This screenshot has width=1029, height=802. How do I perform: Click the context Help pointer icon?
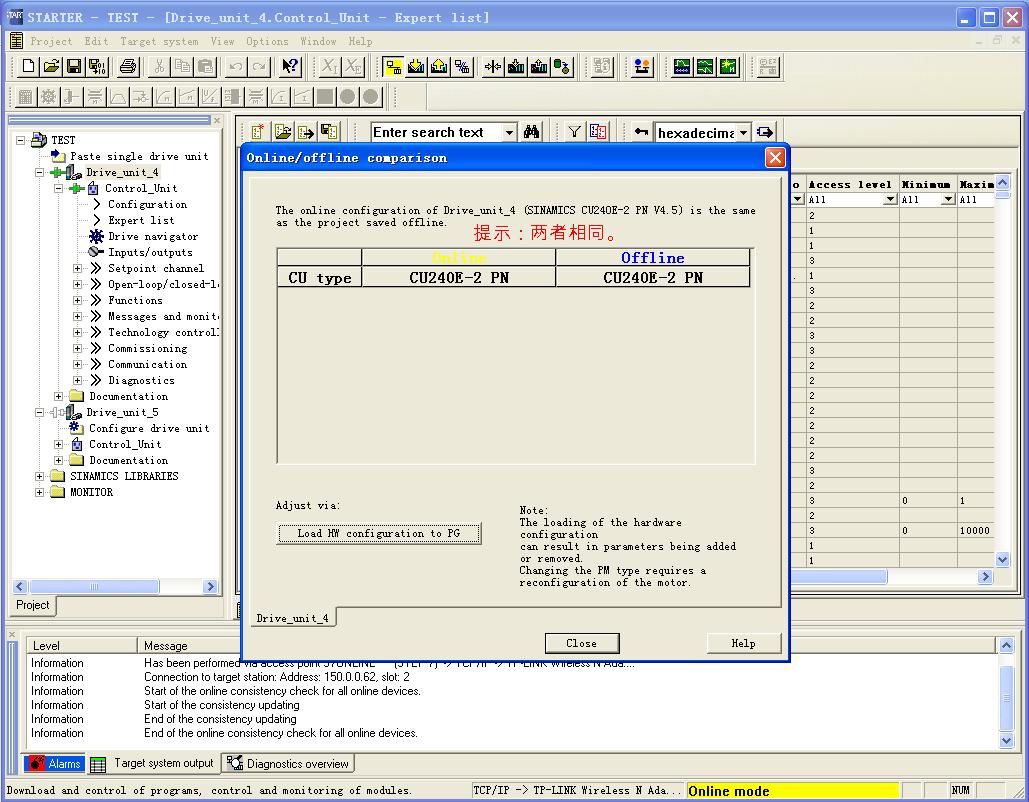[289, 66]
